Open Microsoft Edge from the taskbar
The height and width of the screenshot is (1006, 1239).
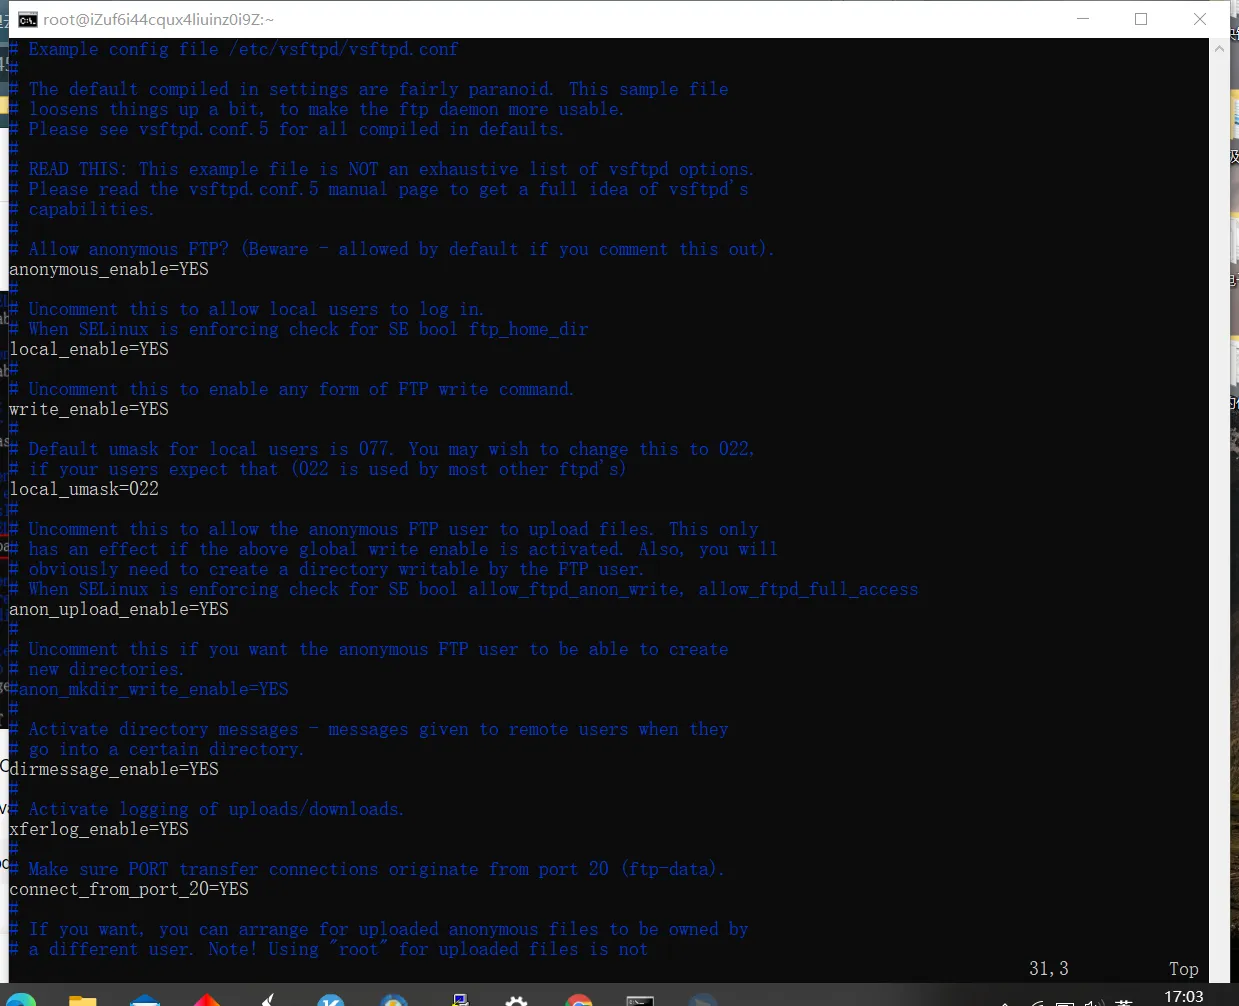(x=20, y=1000)
